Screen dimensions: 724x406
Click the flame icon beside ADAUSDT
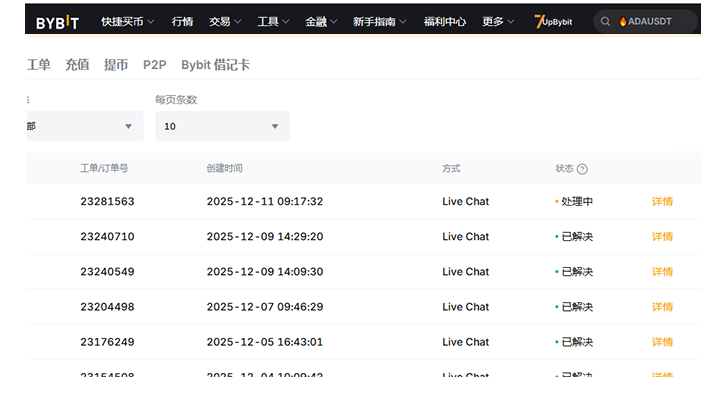(x=622, y=21)
